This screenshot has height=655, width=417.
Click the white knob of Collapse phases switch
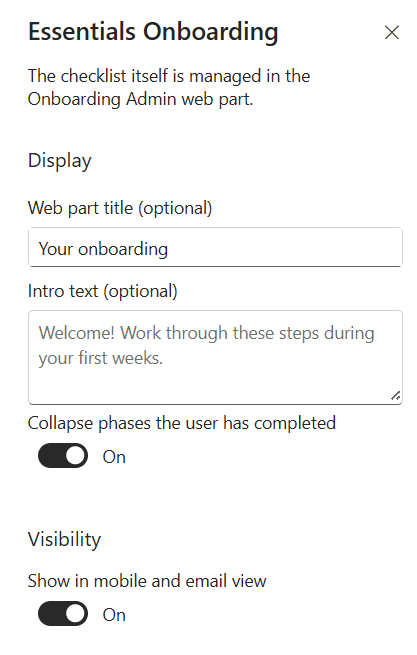tap(75, 456)
